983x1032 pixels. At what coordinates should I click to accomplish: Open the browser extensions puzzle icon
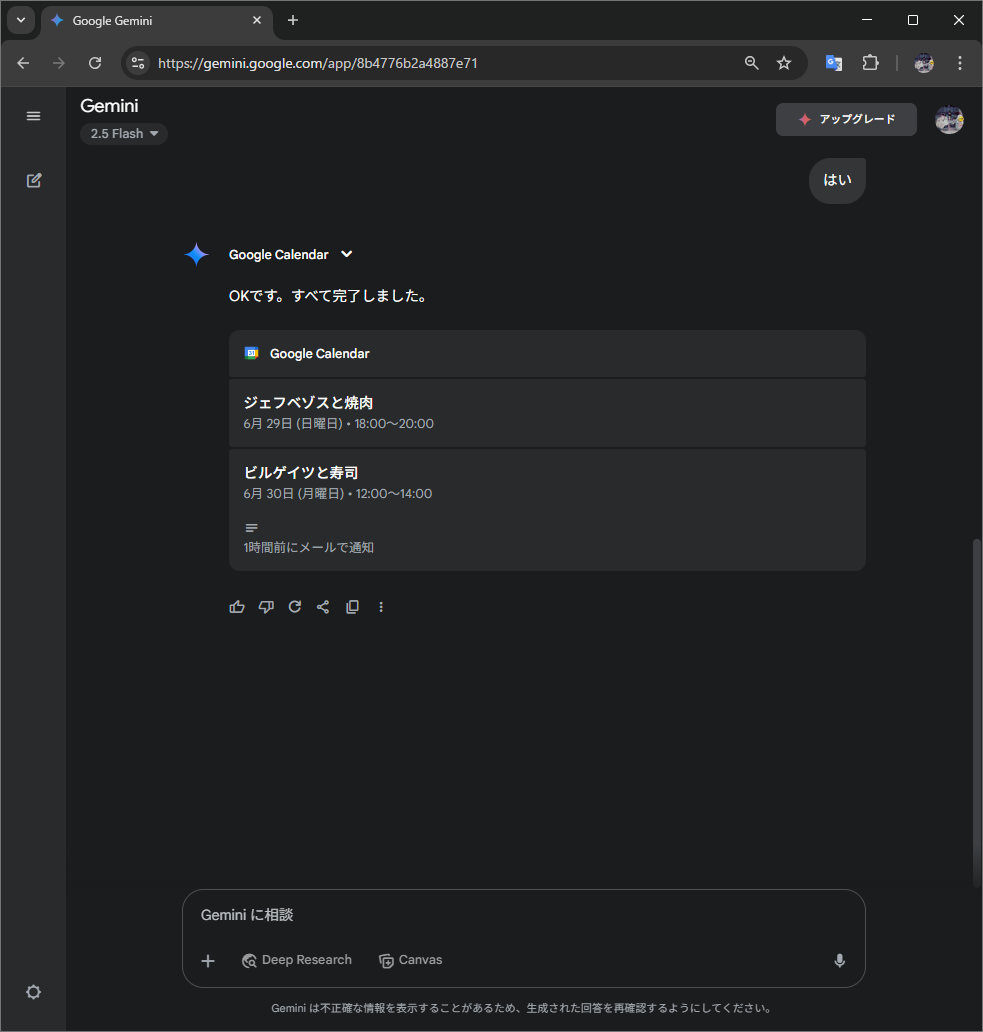pos(870,63)
